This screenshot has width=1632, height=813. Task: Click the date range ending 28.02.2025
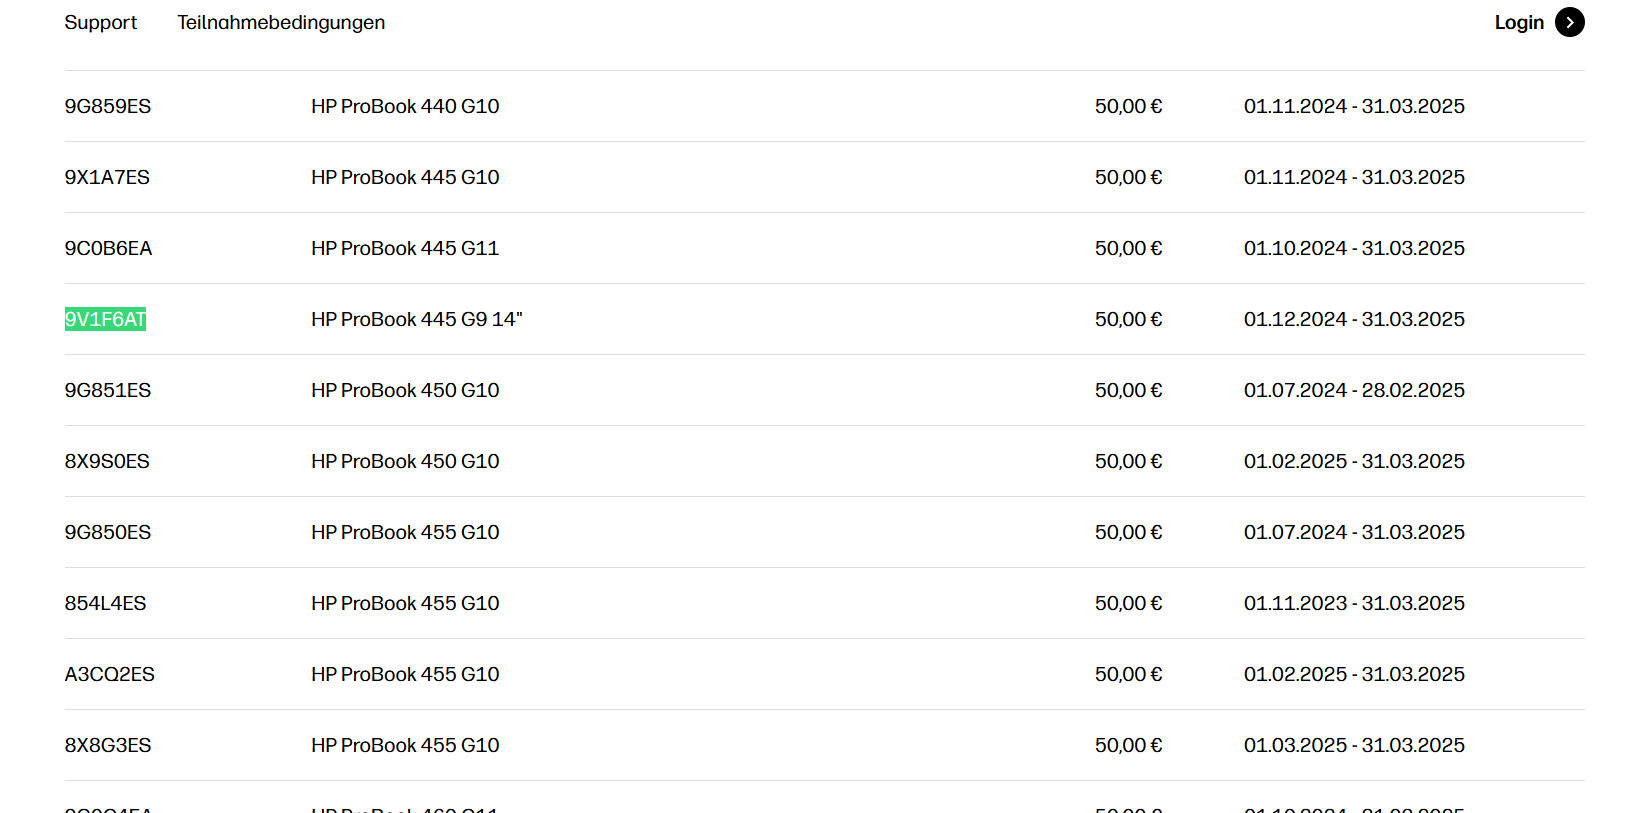pos(1354,390)
